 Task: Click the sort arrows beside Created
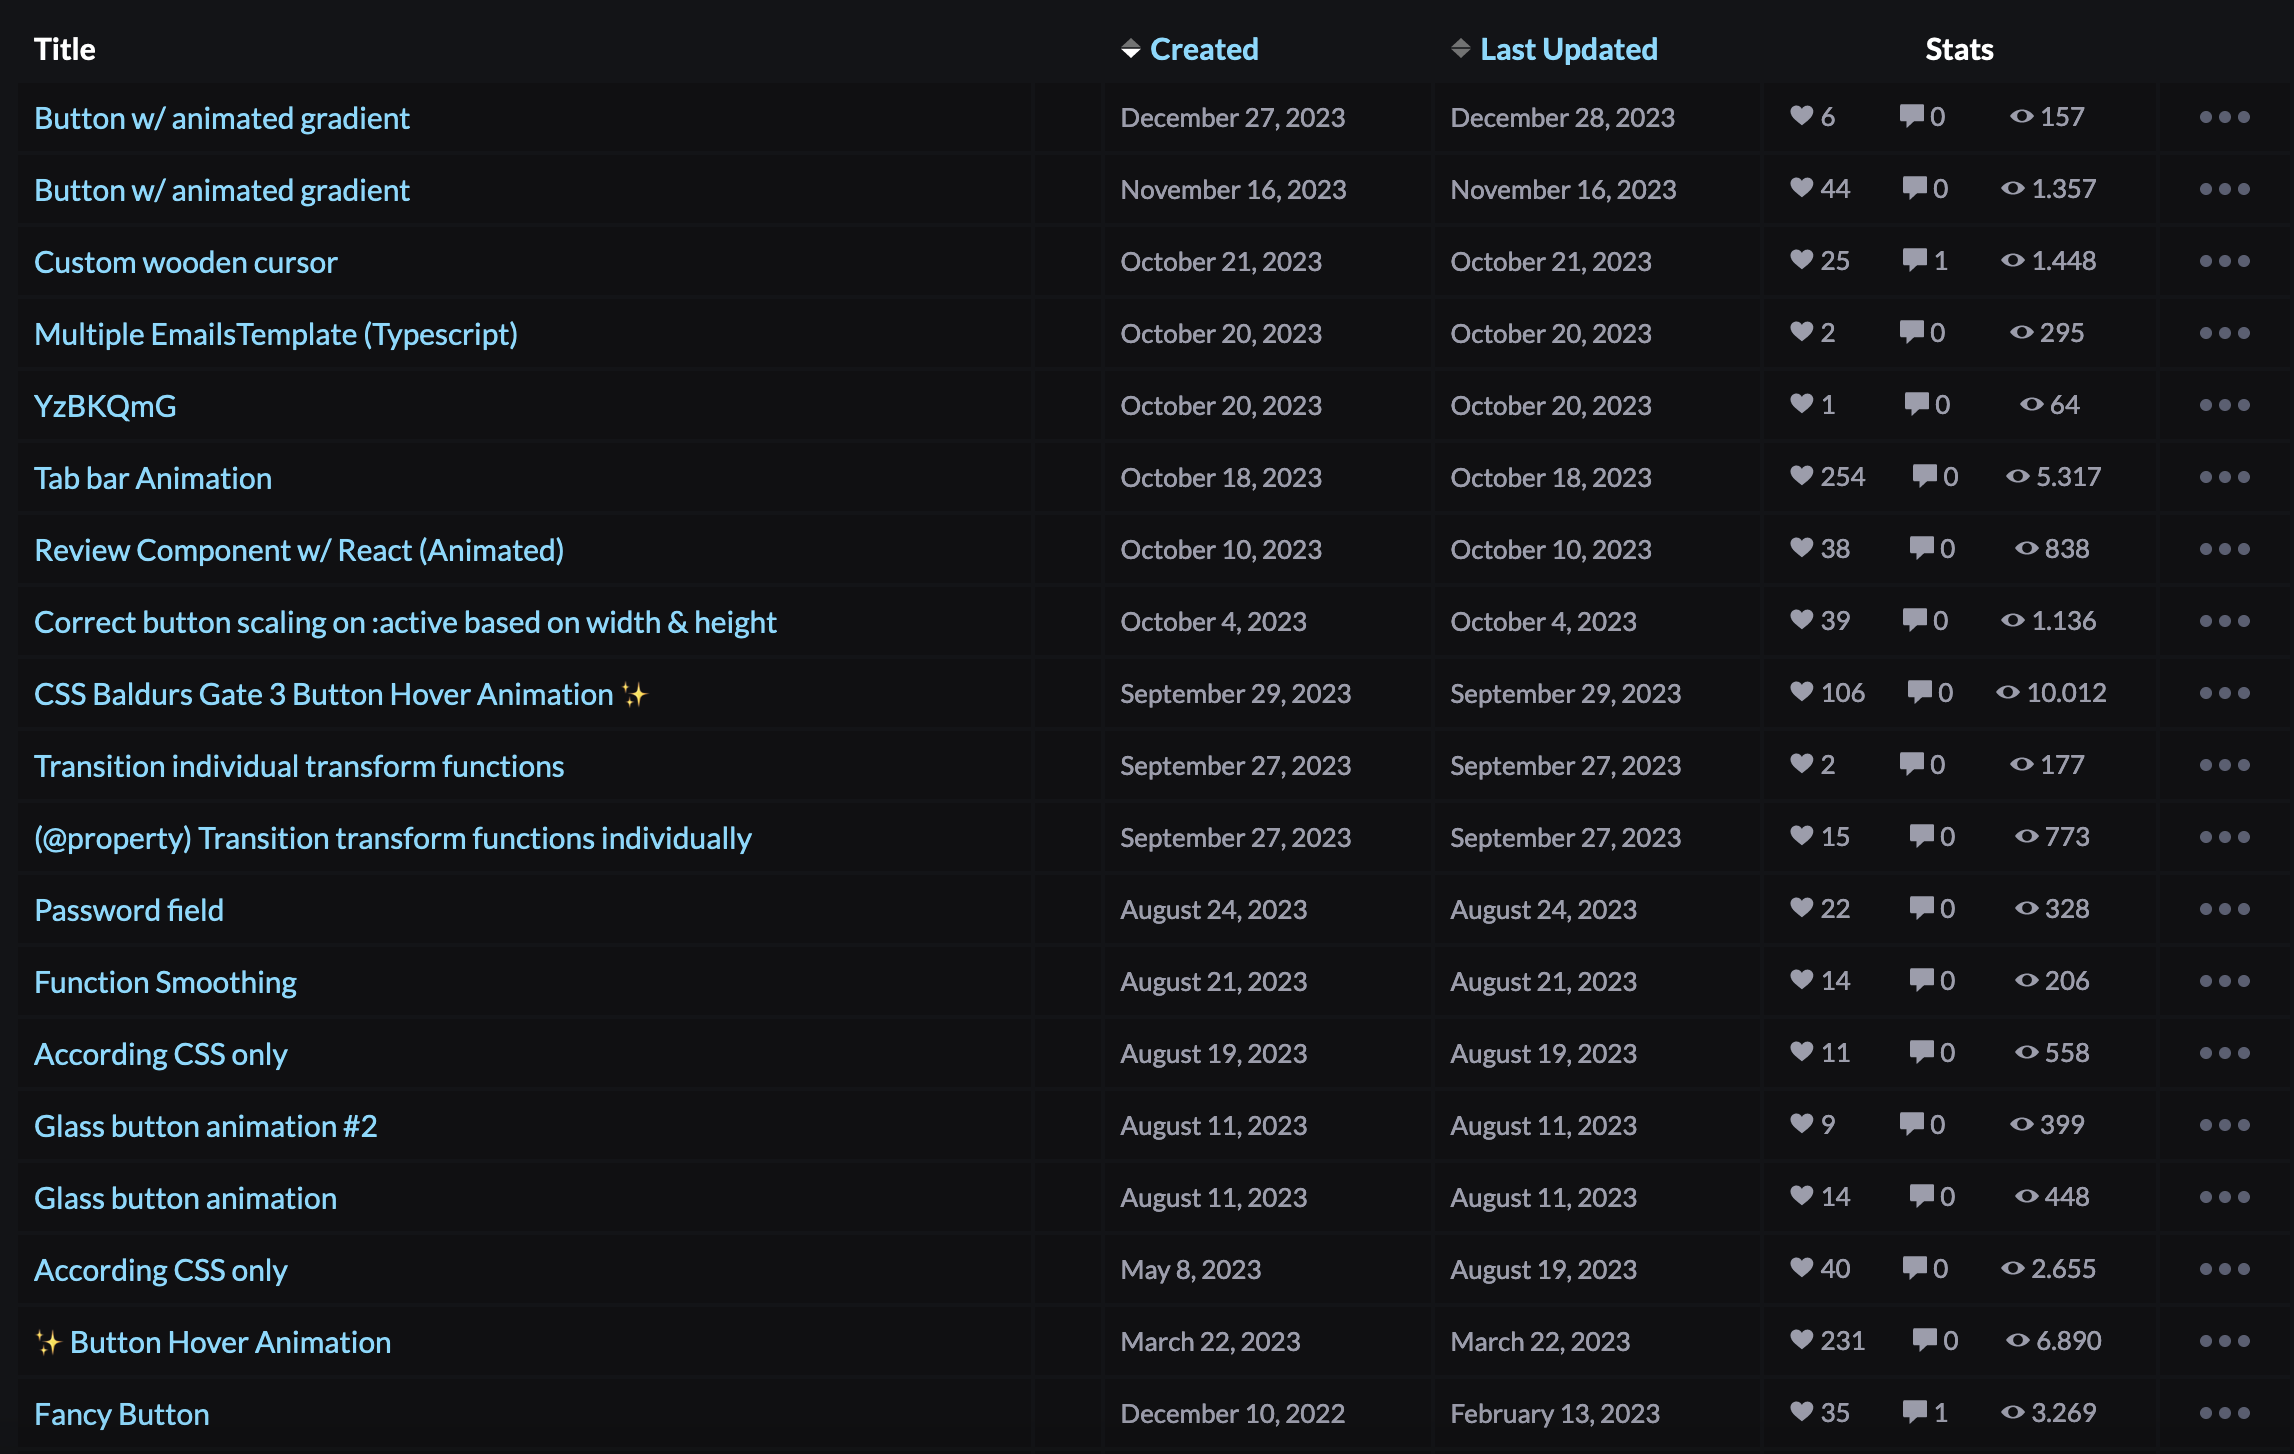tap(1130, 49)
